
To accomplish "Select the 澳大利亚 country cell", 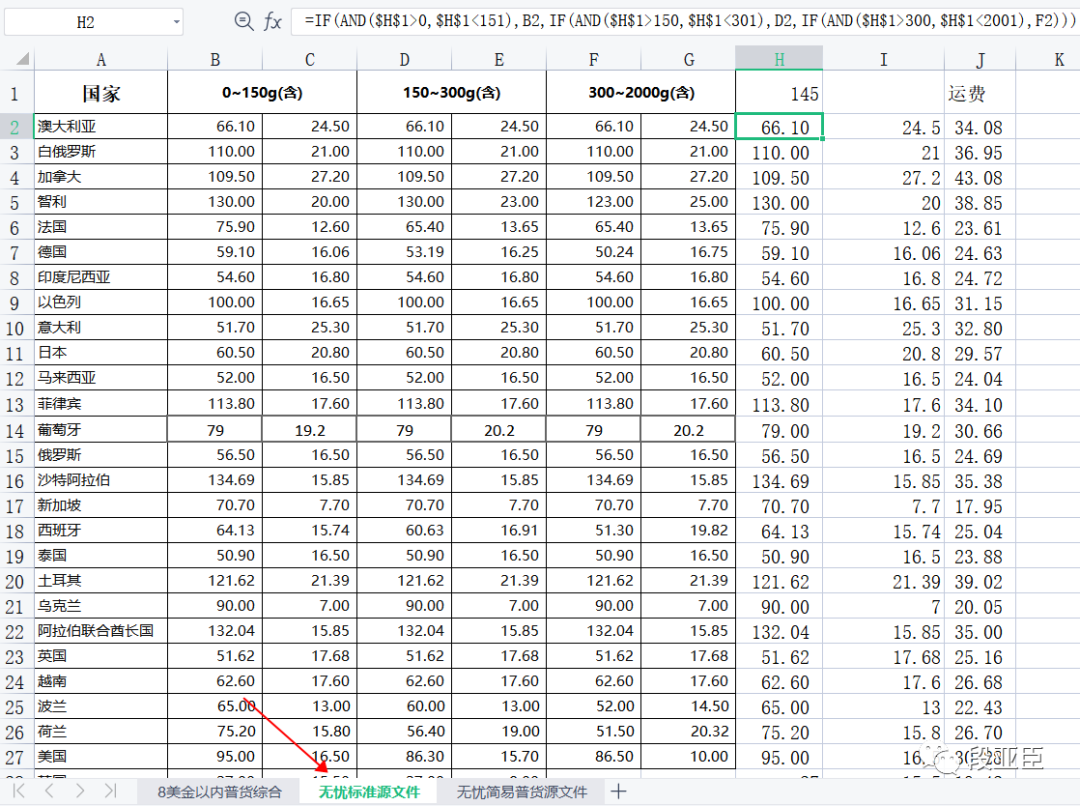I will pyautogui.click(x=101, y=126).
